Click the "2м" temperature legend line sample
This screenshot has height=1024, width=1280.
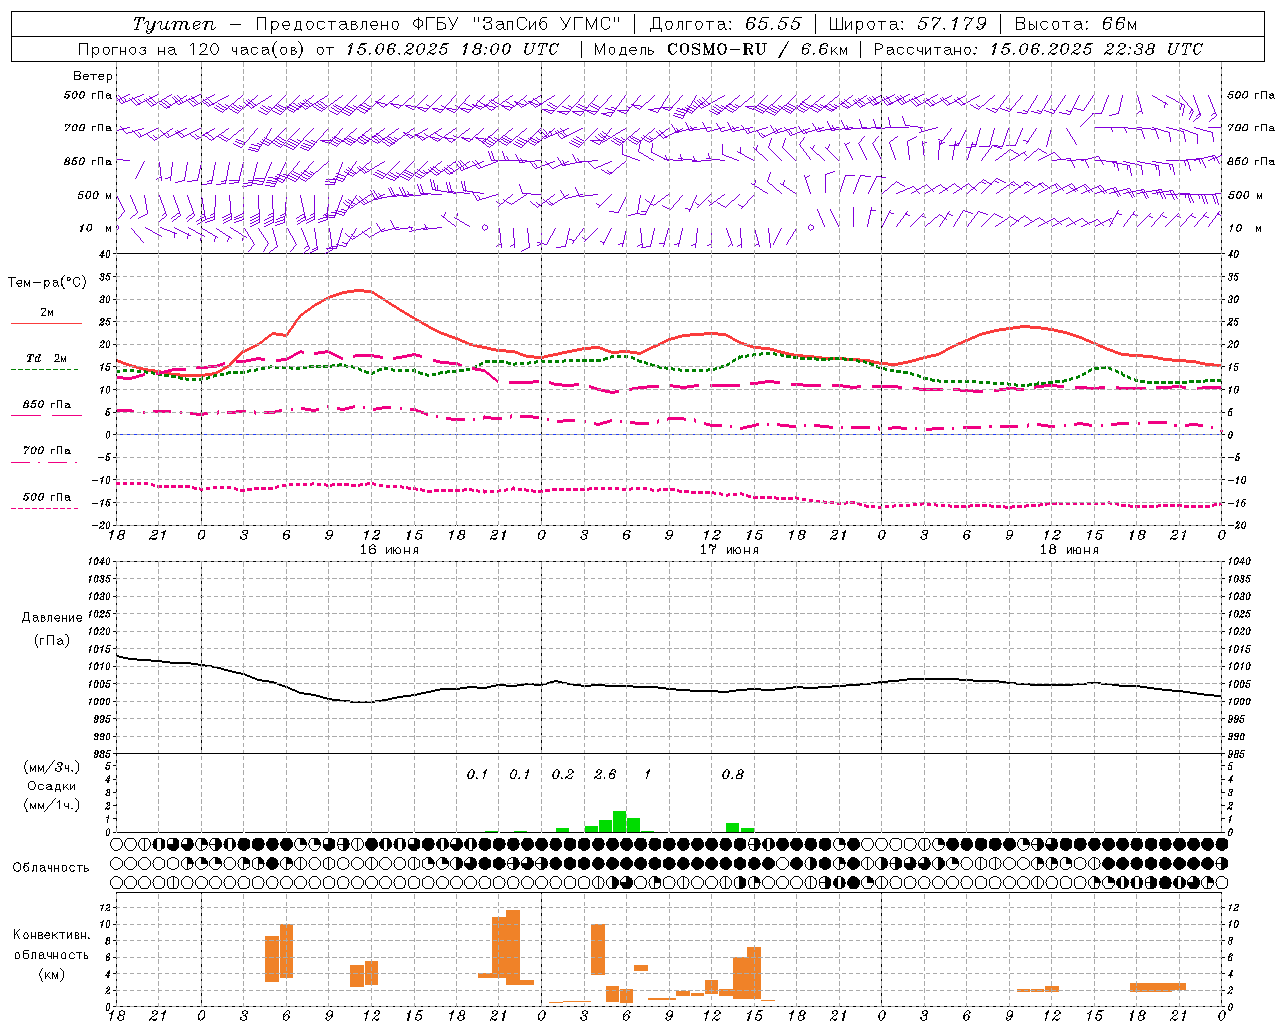pos(46,323)
